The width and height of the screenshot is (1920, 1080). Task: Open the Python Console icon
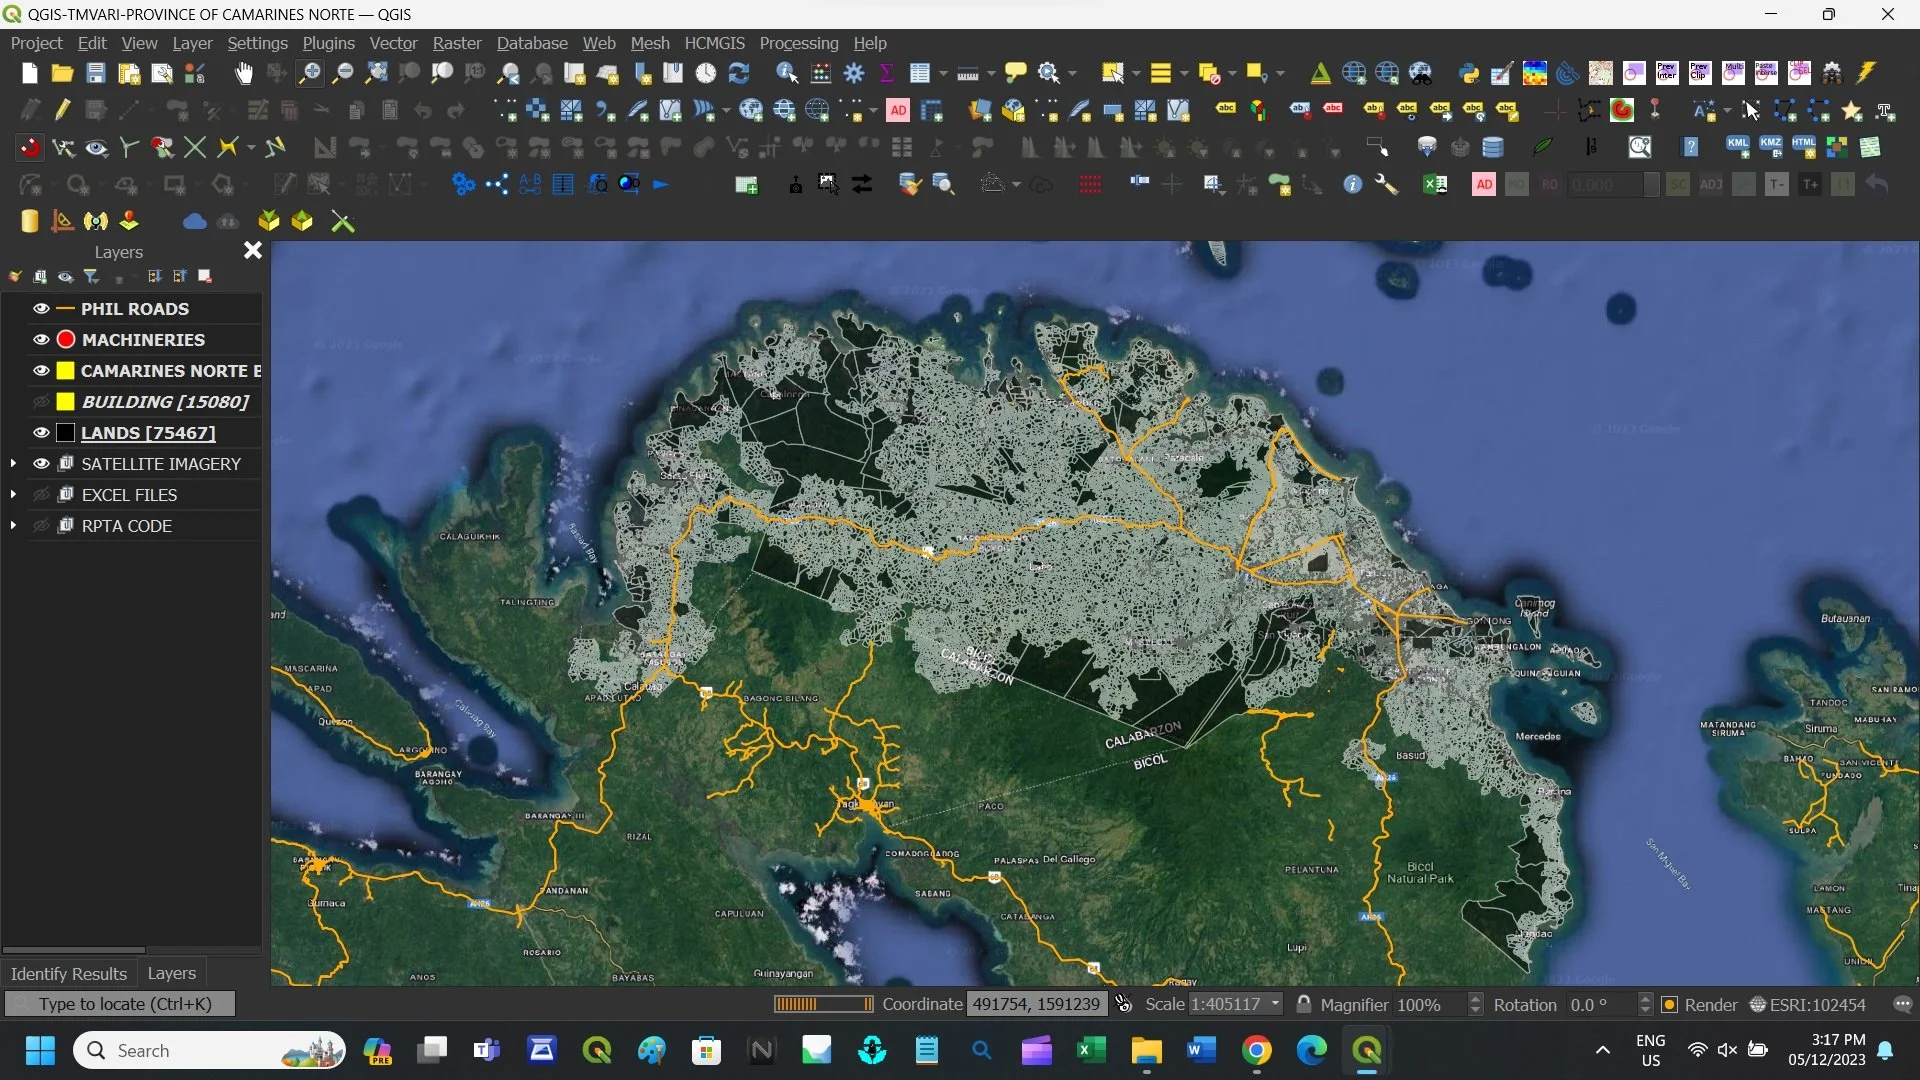1468,73
